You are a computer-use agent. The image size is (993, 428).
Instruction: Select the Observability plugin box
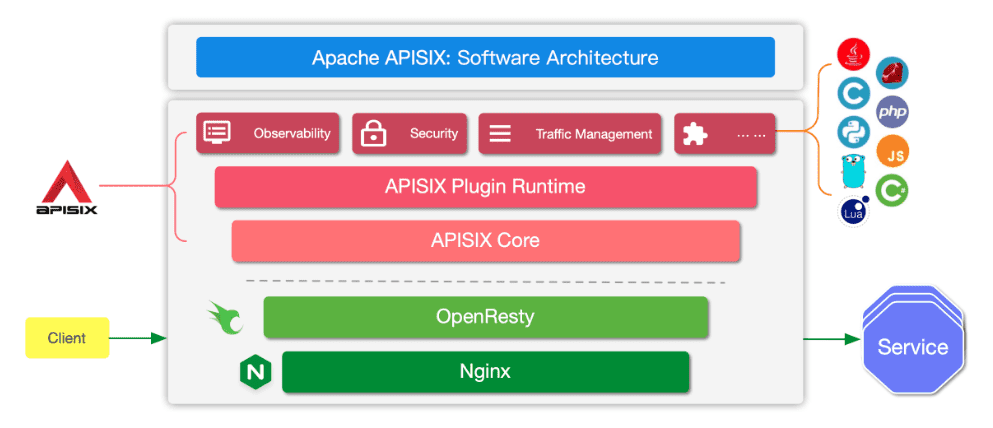267,133
